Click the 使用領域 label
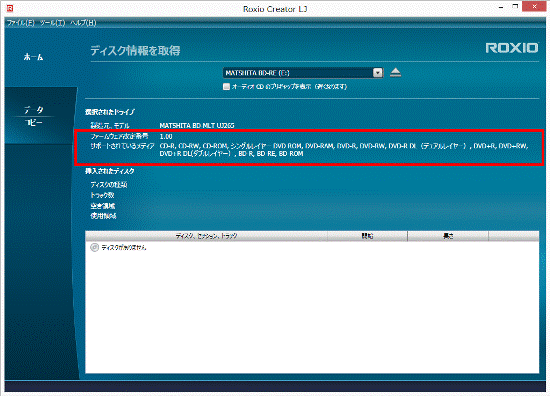The height and width of the screenshot is (396, 550). pyautogui.click(x=103, y=216)
